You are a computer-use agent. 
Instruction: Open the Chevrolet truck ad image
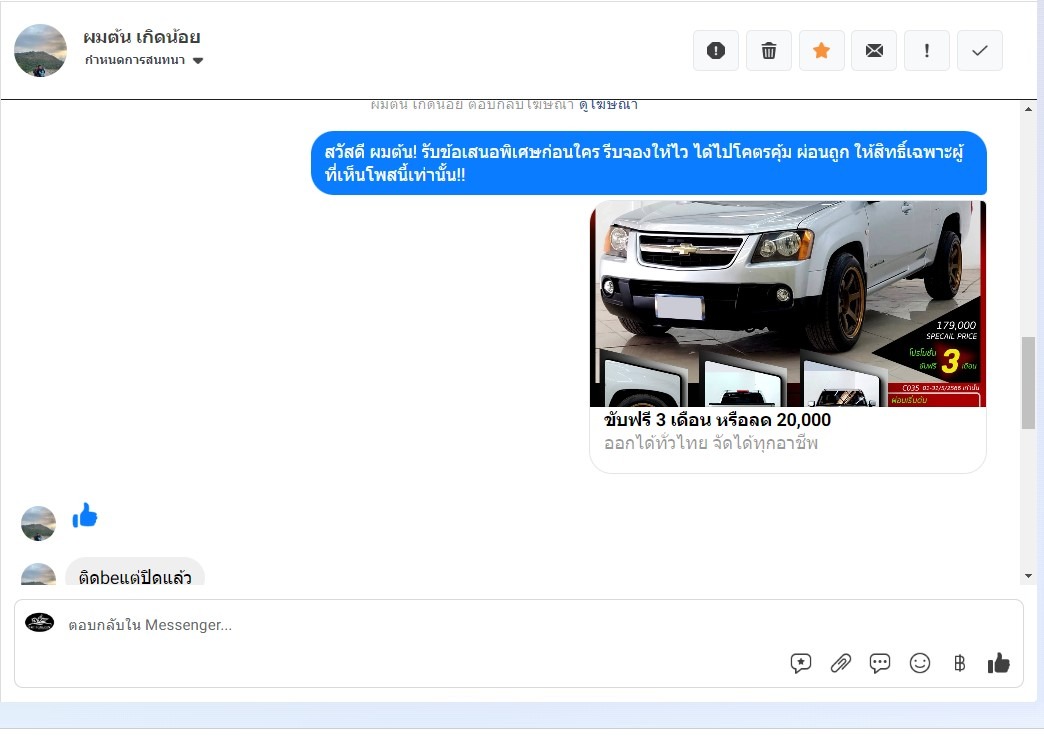point(788,303)
